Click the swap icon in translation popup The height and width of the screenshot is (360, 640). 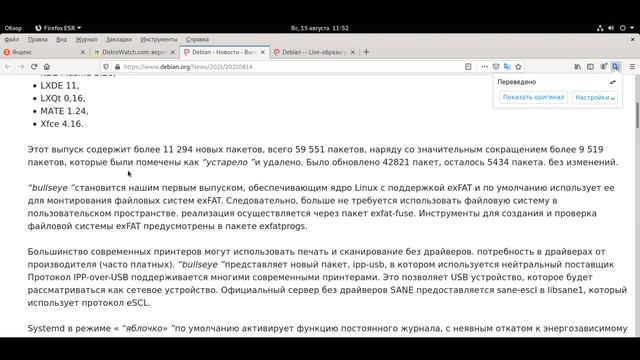point(613,82)
